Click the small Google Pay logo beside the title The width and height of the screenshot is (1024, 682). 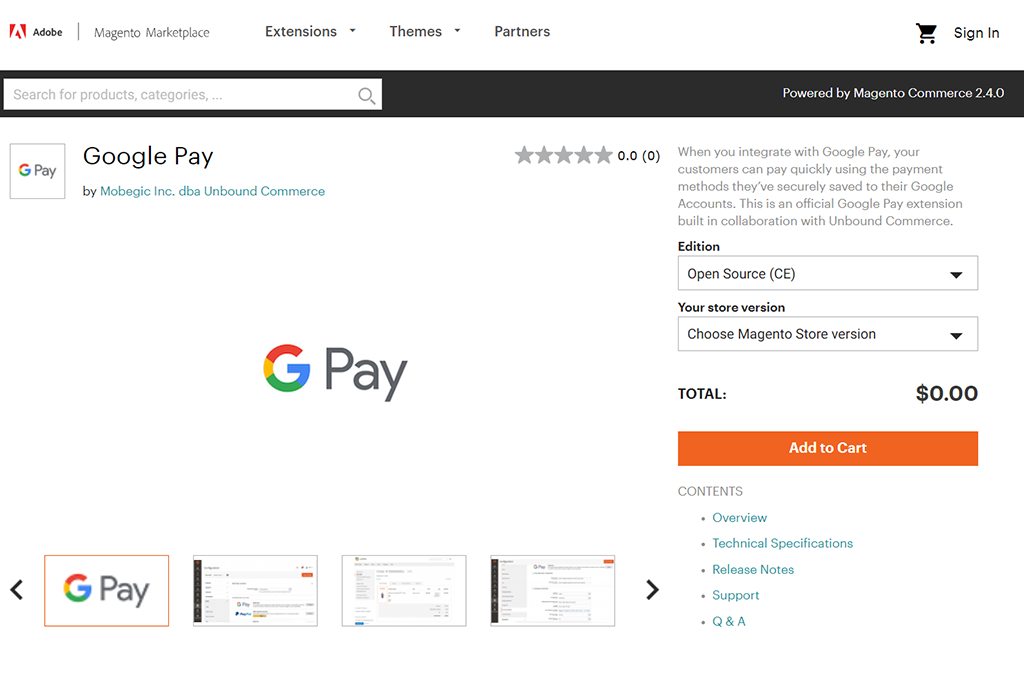37,170
